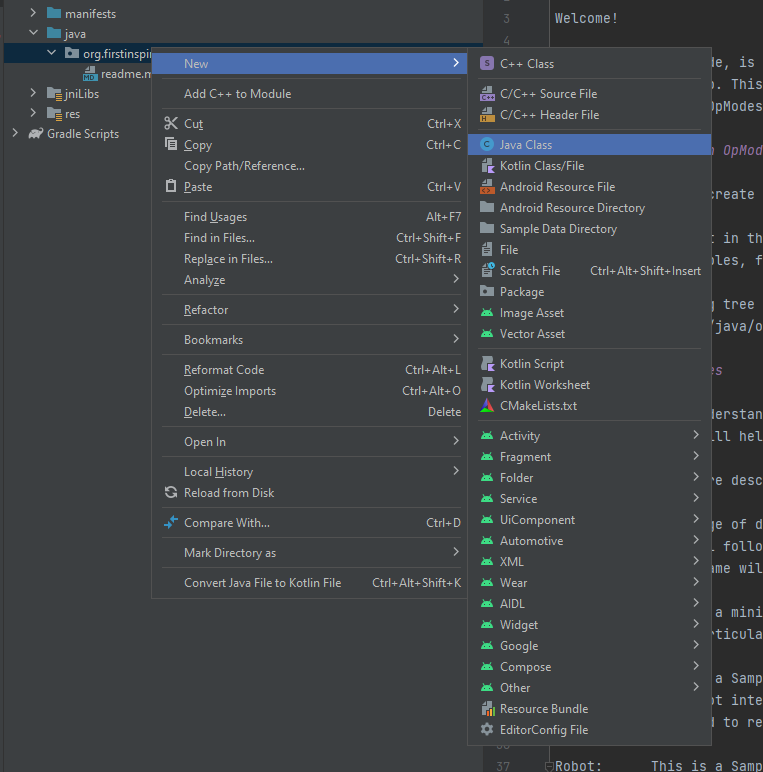Open the Wear submenu

click(x=589, y=582)
